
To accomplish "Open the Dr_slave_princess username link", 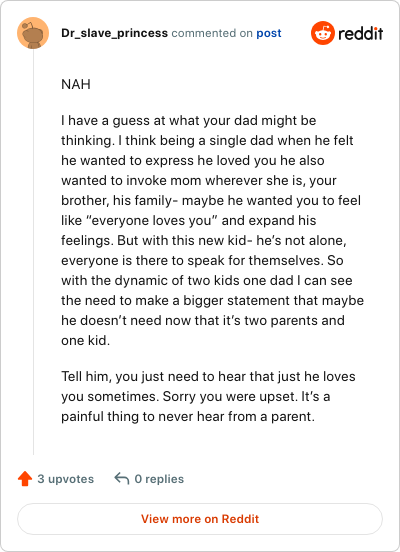I will point(114,33).
